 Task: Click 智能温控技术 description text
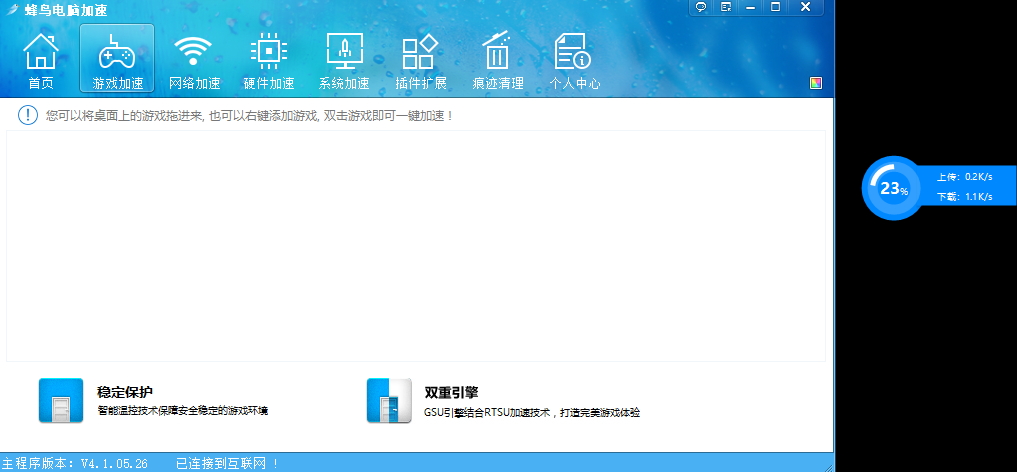(x=182, y=411)
